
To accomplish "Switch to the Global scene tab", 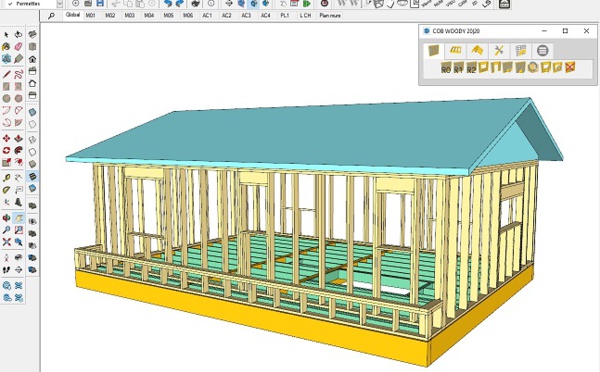I will pos(73,15).
